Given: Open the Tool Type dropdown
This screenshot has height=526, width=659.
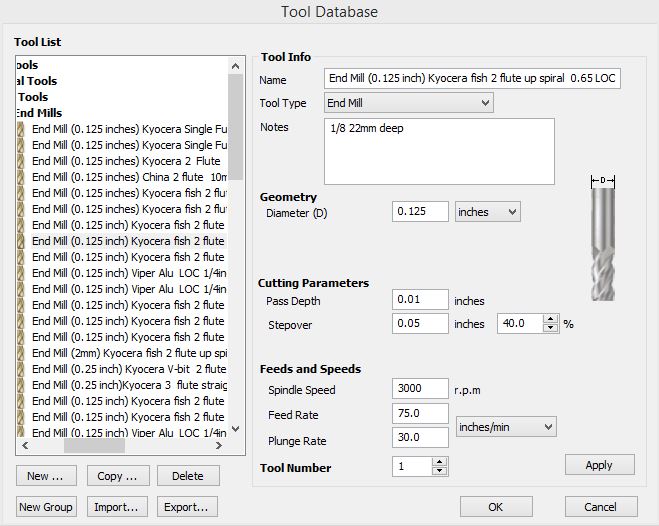Looking at the screenshot, I should click(409, 103).
